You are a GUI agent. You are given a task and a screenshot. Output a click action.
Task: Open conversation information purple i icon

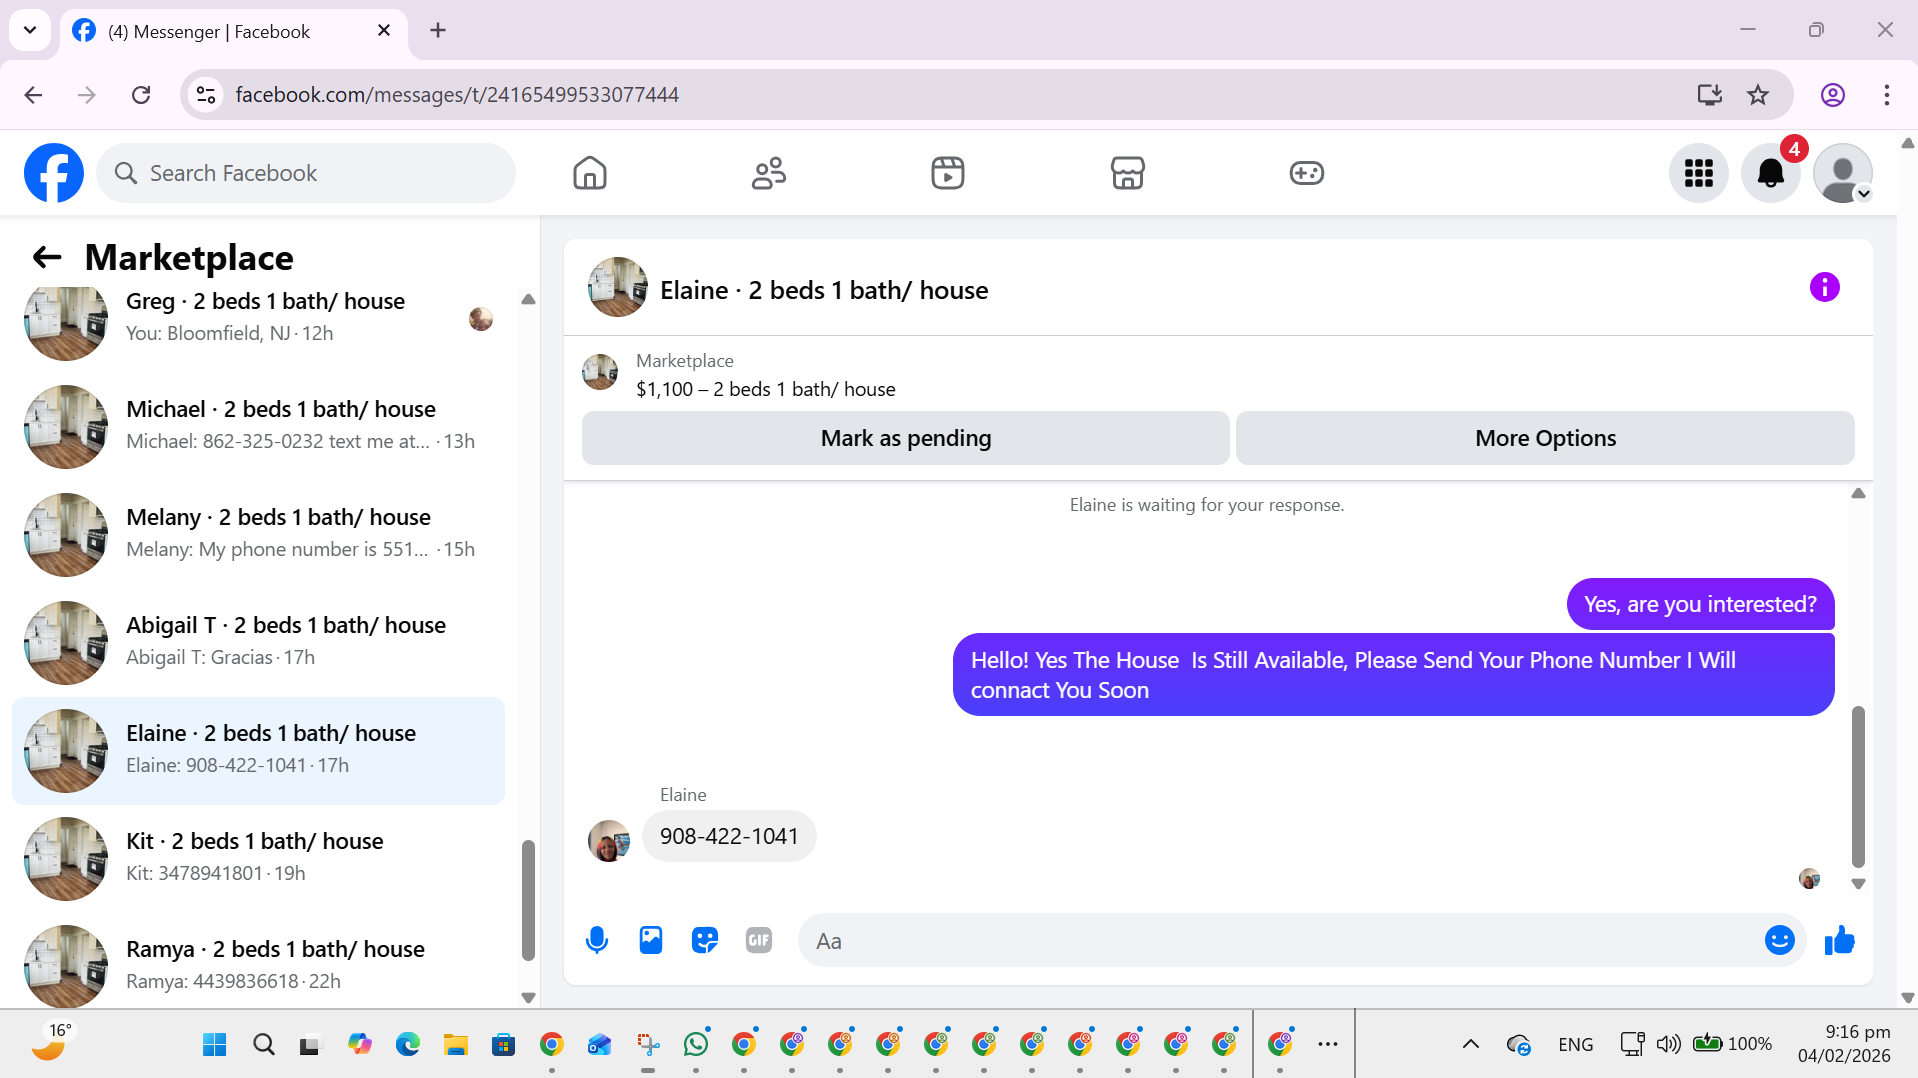click(x=1825, y=288)
